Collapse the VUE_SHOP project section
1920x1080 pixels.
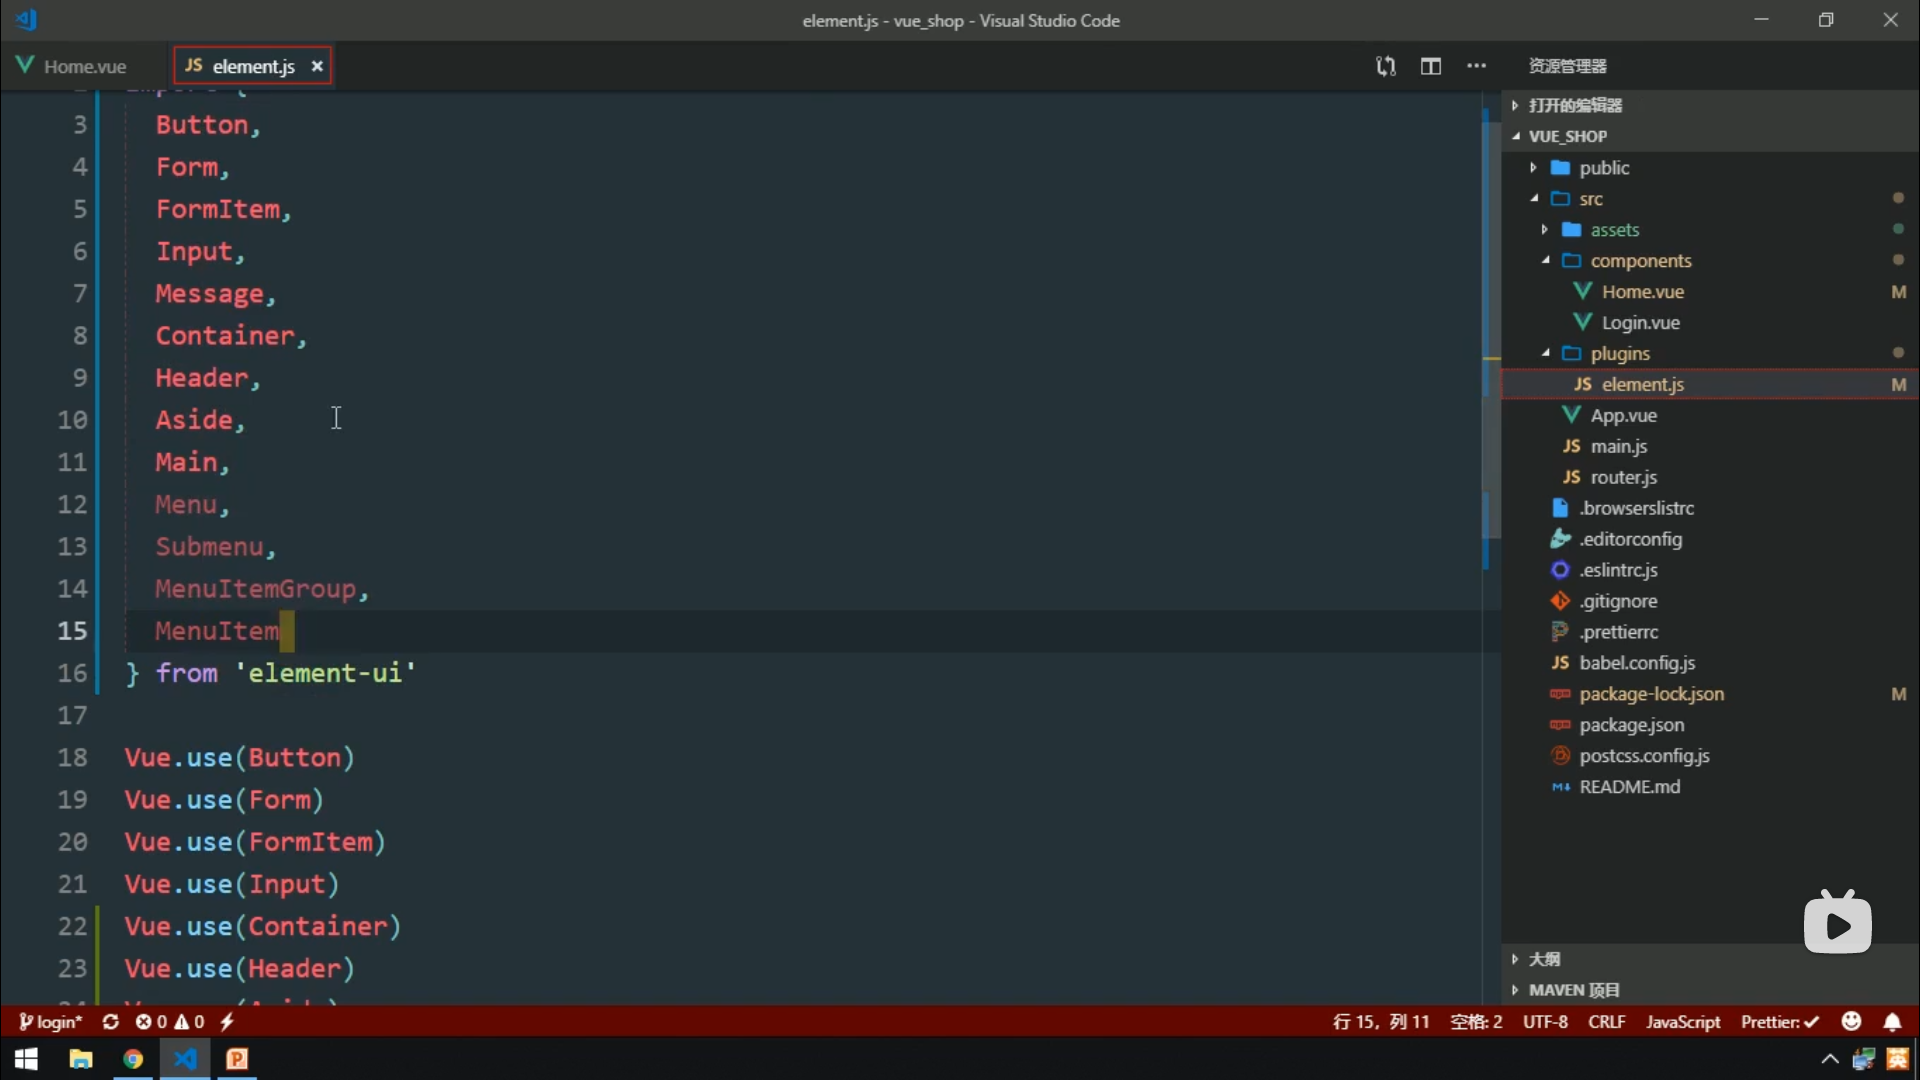[1710, 136]
